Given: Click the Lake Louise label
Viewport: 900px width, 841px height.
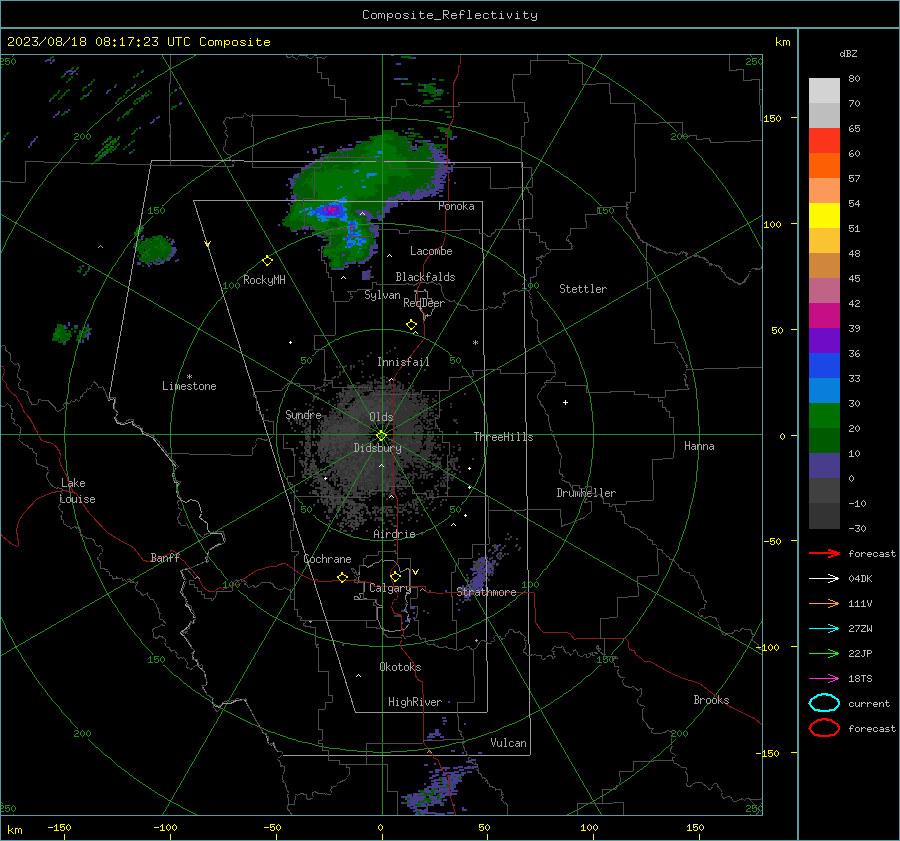Looking at the screenshot, I should tap(77, 491).
